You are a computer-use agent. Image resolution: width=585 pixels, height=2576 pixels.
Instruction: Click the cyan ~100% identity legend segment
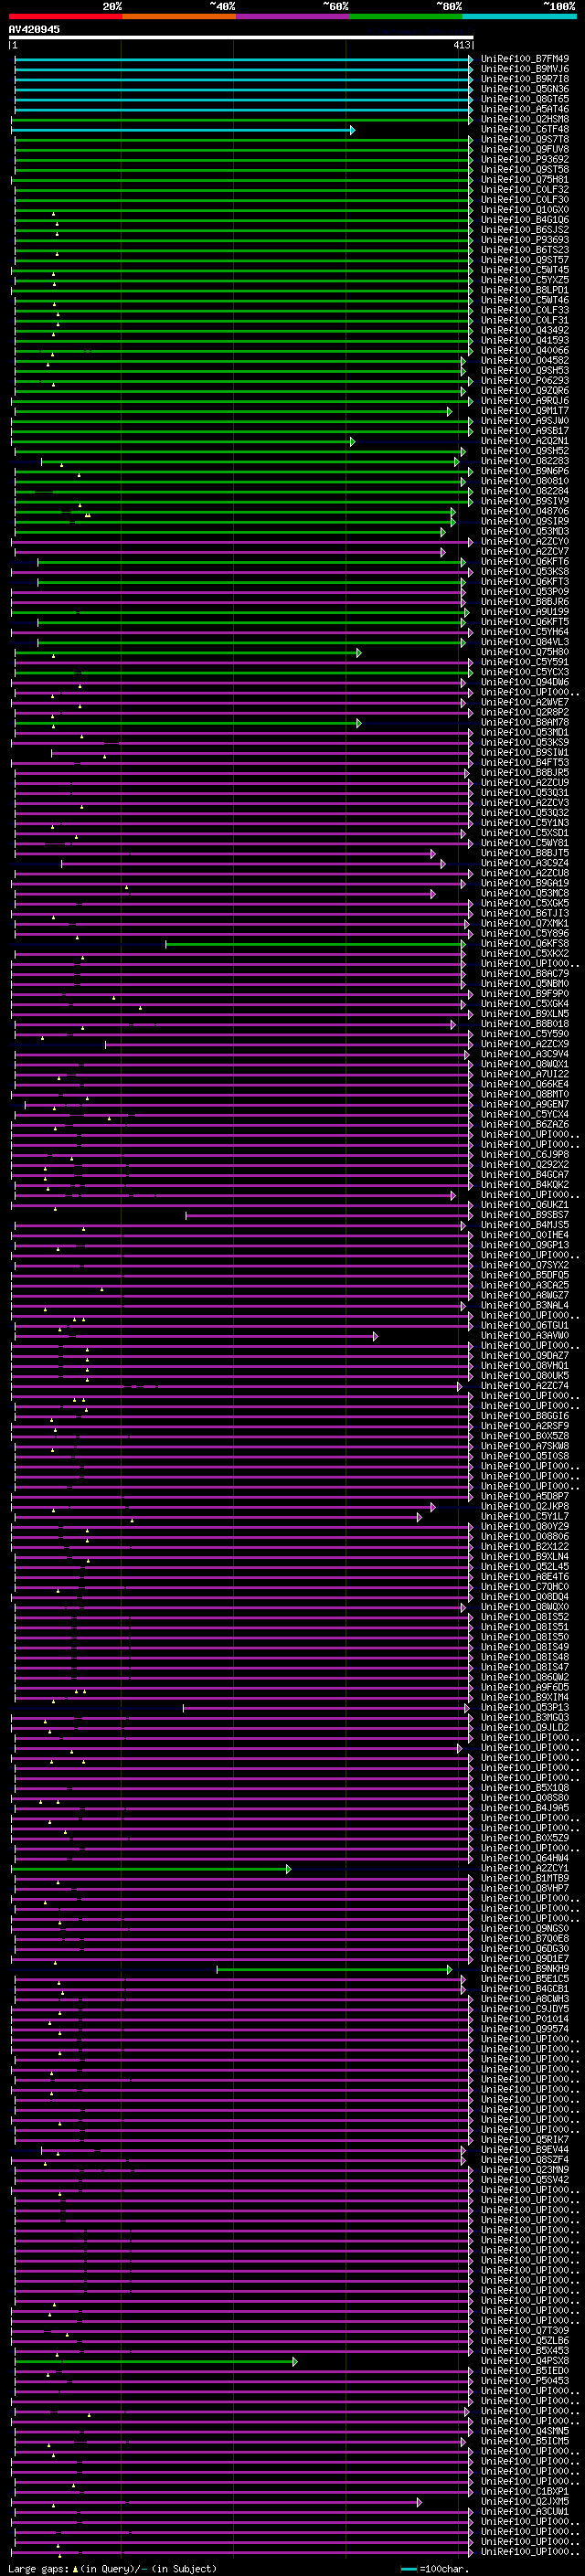point(519,16)
